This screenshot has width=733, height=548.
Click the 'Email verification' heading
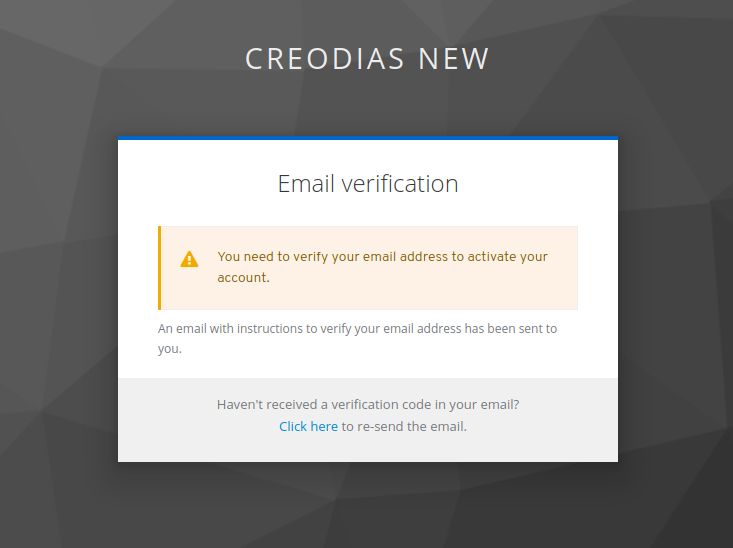click(368, 183)
